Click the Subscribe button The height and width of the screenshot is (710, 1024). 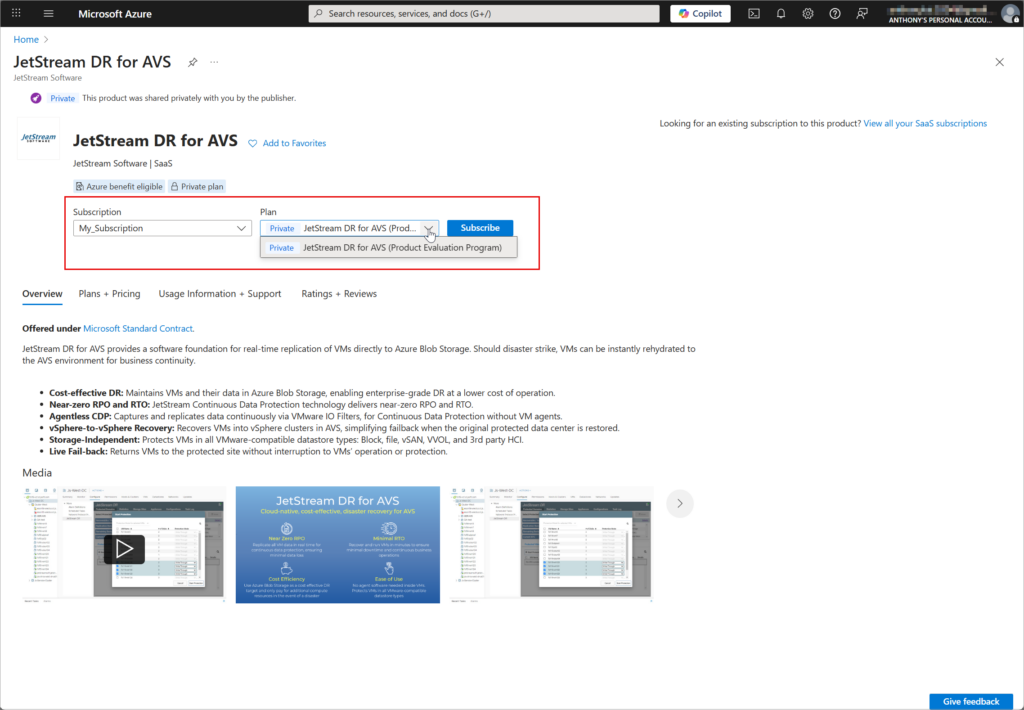pyautogui.click(x=480, y=228)
